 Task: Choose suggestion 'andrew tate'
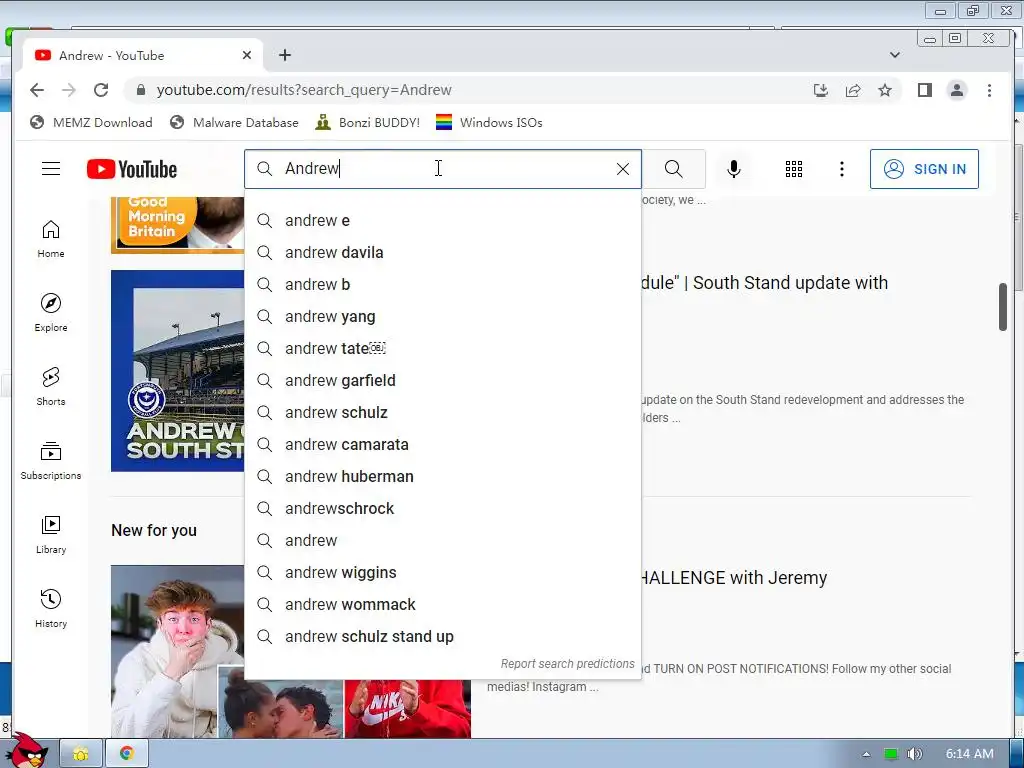tap(443, 349)
